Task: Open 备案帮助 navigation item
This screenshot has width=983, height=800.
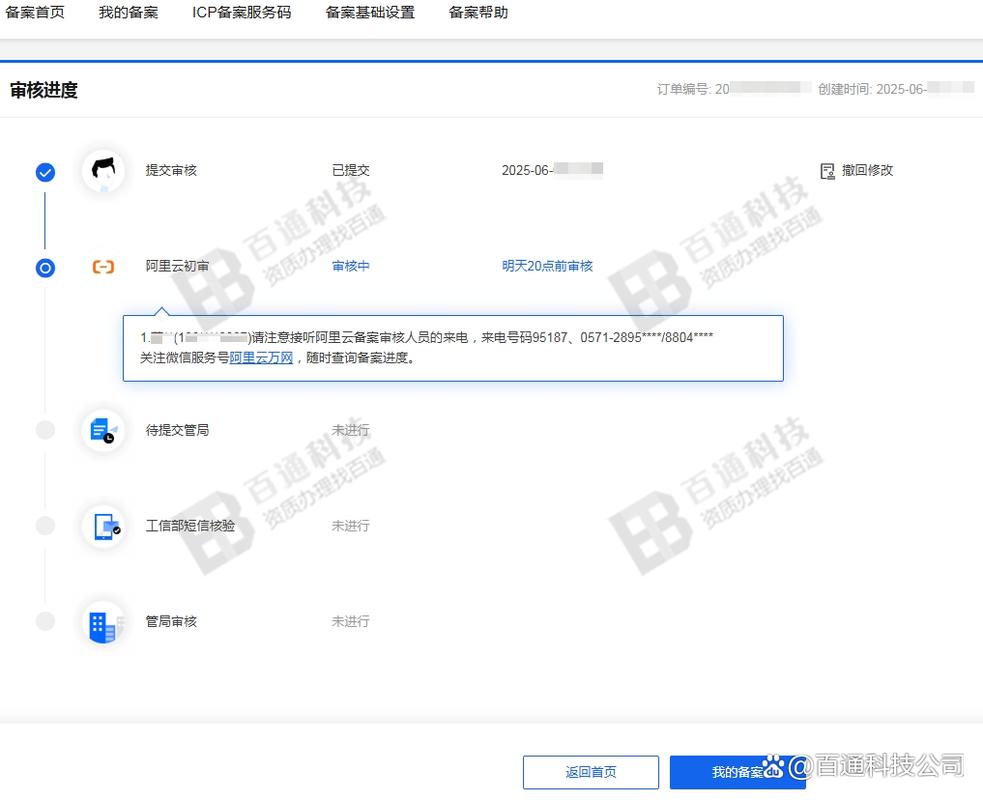Action: (478, 13)
